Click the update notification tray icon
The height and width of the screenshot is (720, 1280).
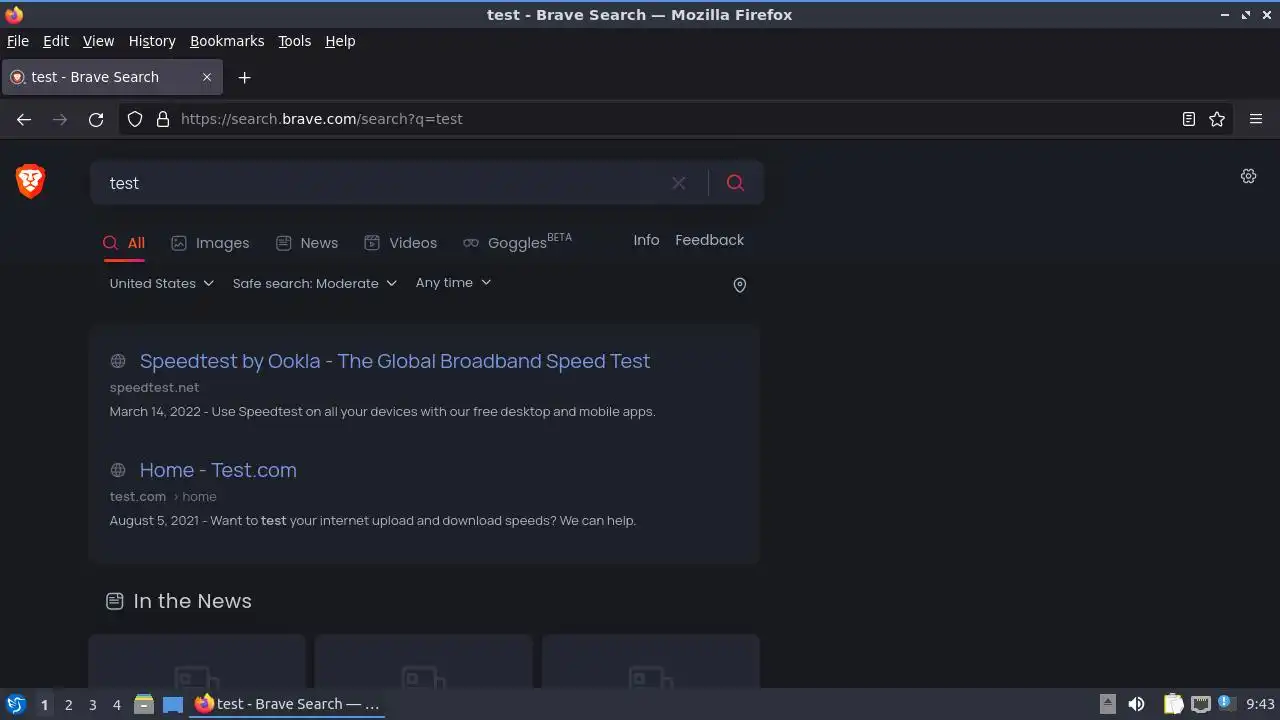(x=1225, y=704)
